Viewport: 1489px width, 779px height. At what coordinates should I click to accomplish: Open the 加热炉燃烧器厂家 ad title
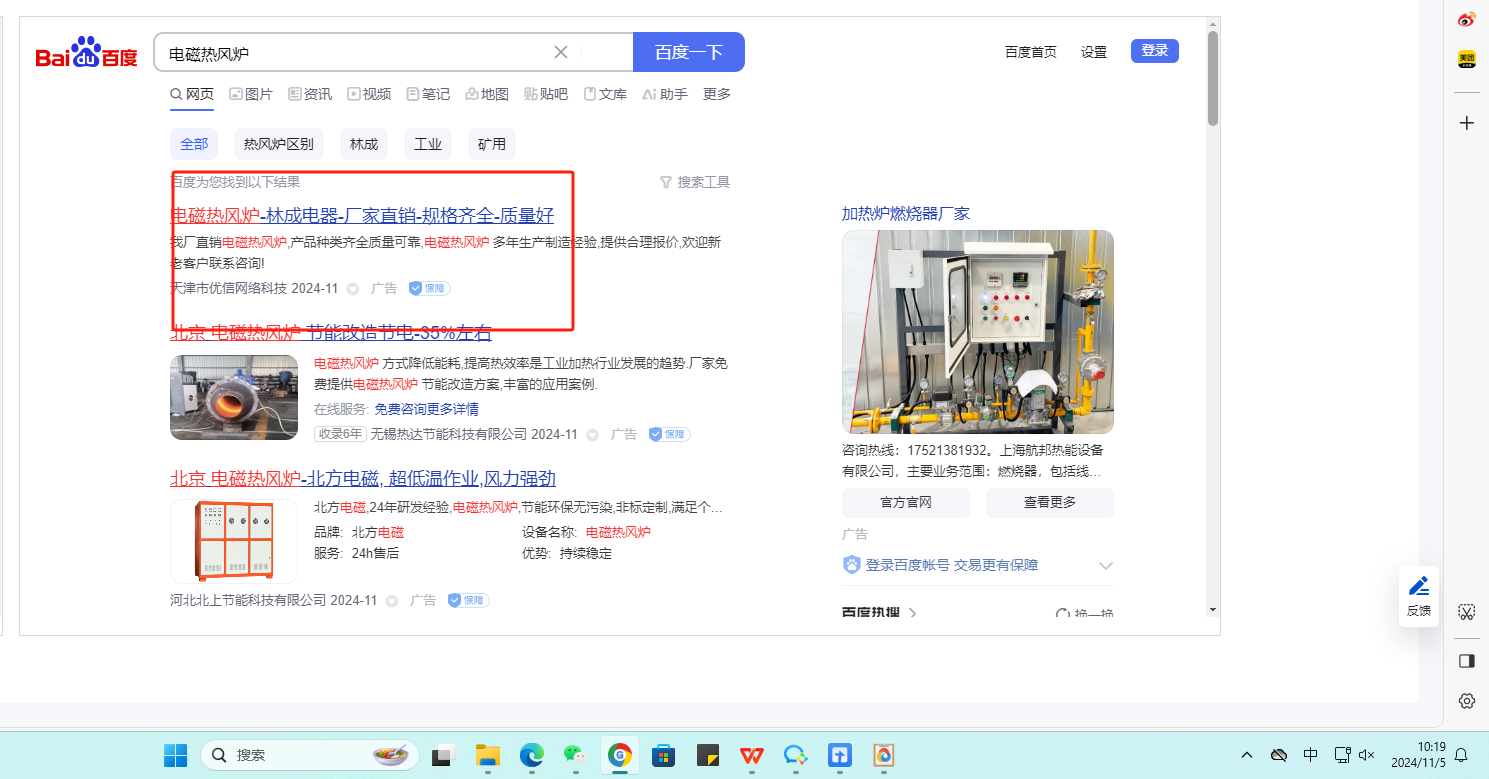[906, 214]
